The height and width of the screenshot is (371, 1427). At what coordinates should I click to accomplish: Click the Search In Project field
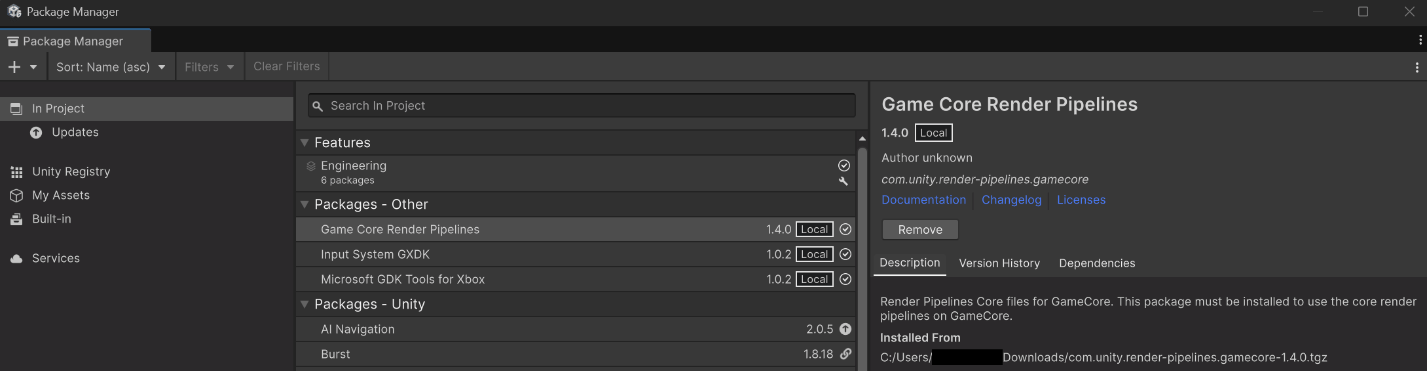[581, 105]
